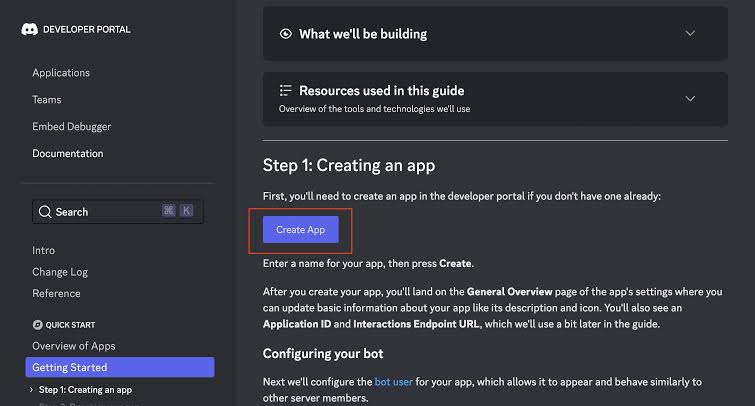Click the Command key badge in Search
This screenshot has width=755, height=406.
point(169,210)
